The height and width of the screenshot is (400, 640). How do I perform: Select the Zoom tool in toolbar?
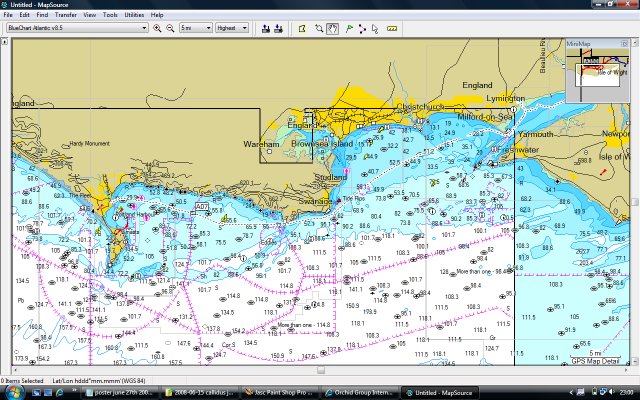tap(319, 28)
